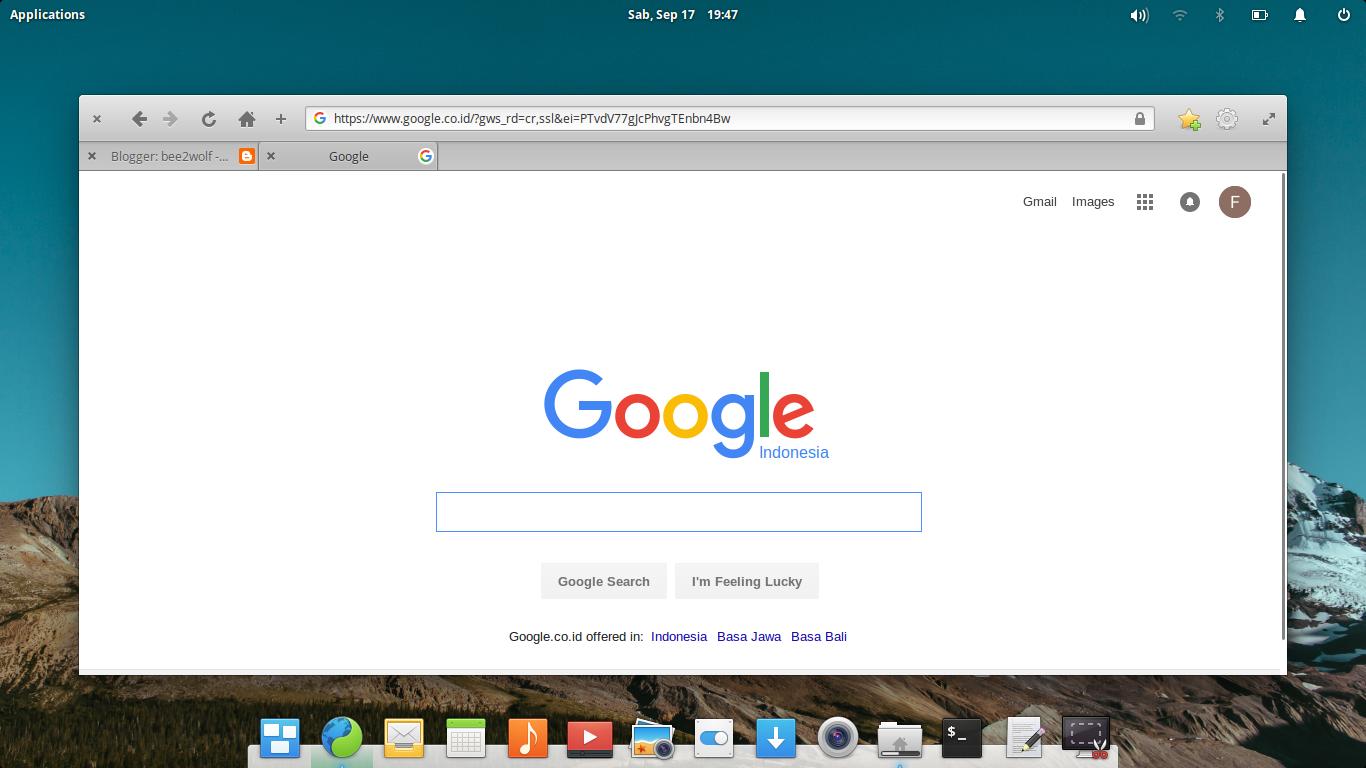Choose the Basa Jawa language link
Viewport: 1366px width, 768px height.
748,637
